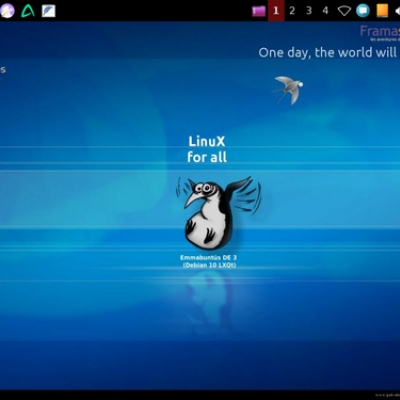Open the Wi-Fi network tray icon
The image size is (400, 400).
[x=344, y=11]
